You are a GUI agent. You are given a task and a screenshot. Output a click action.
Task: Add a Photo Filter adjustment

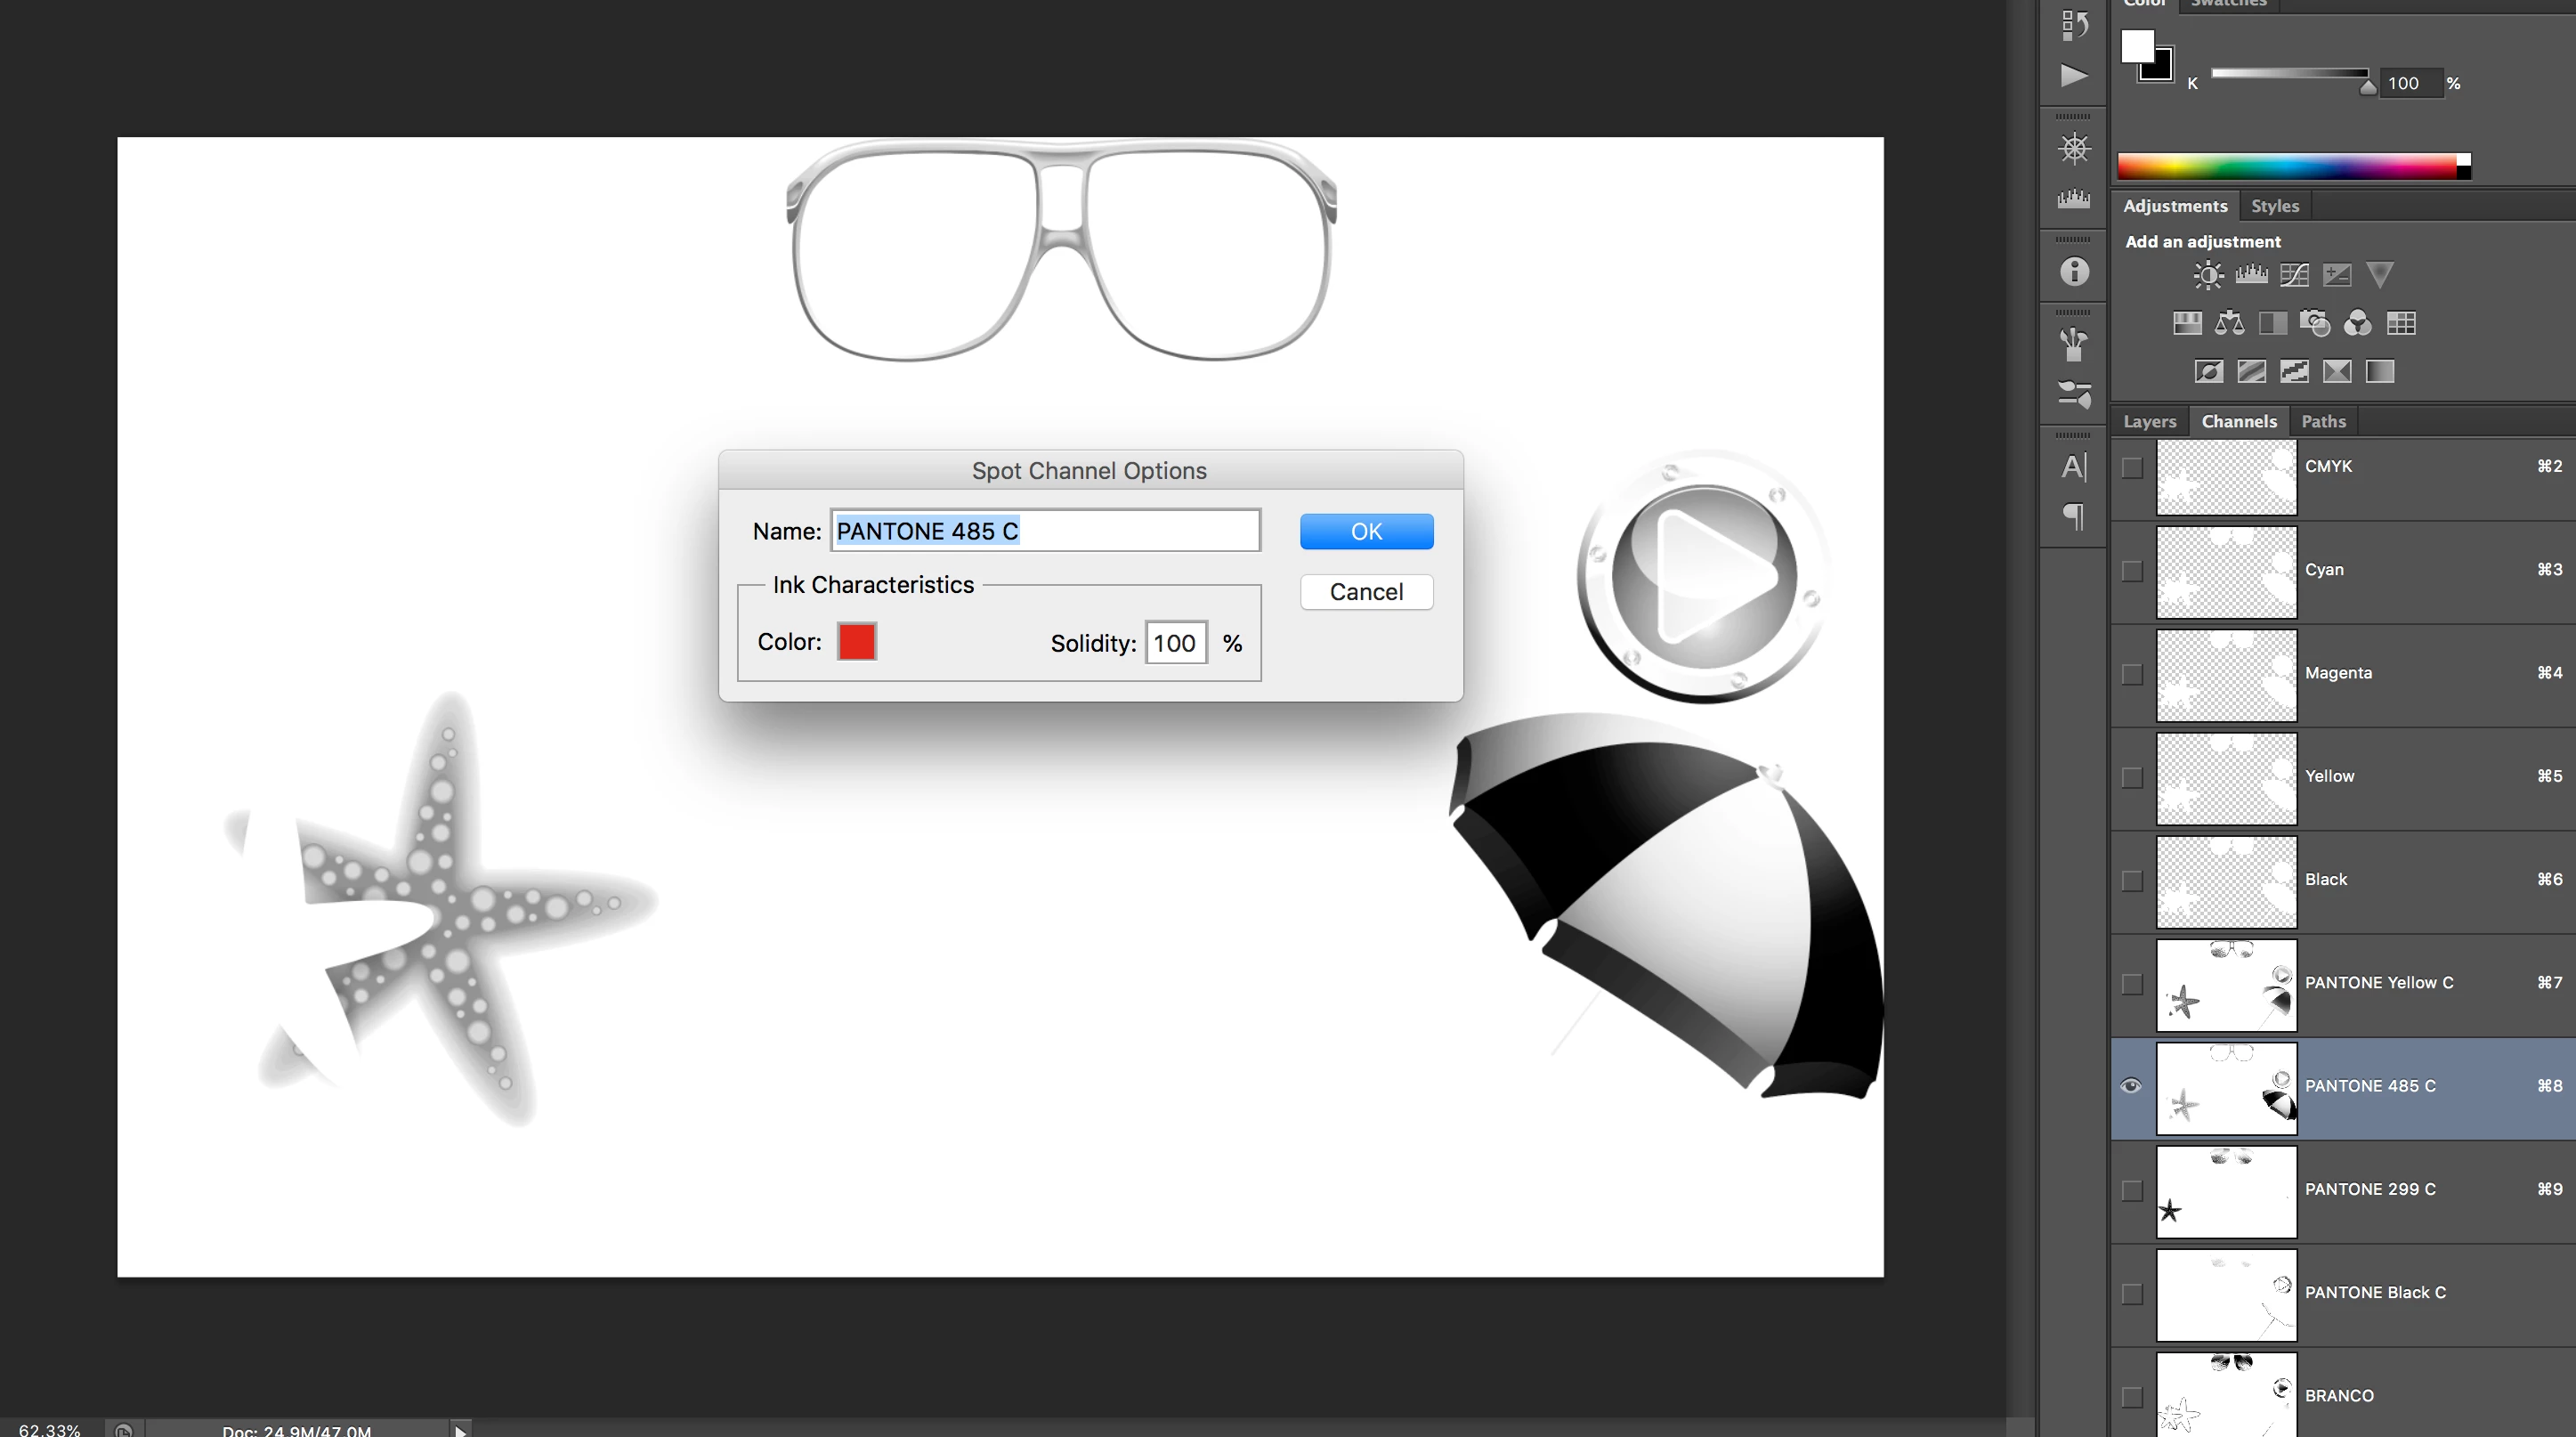click(2314, 323)
